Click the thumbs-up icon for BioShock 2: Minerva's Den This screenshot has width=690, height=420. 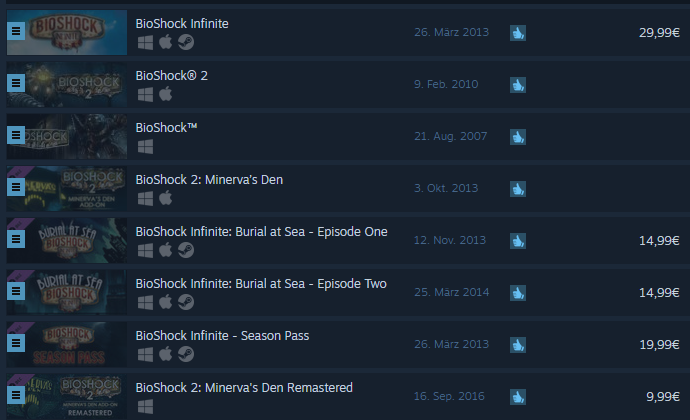pos(518,188)
